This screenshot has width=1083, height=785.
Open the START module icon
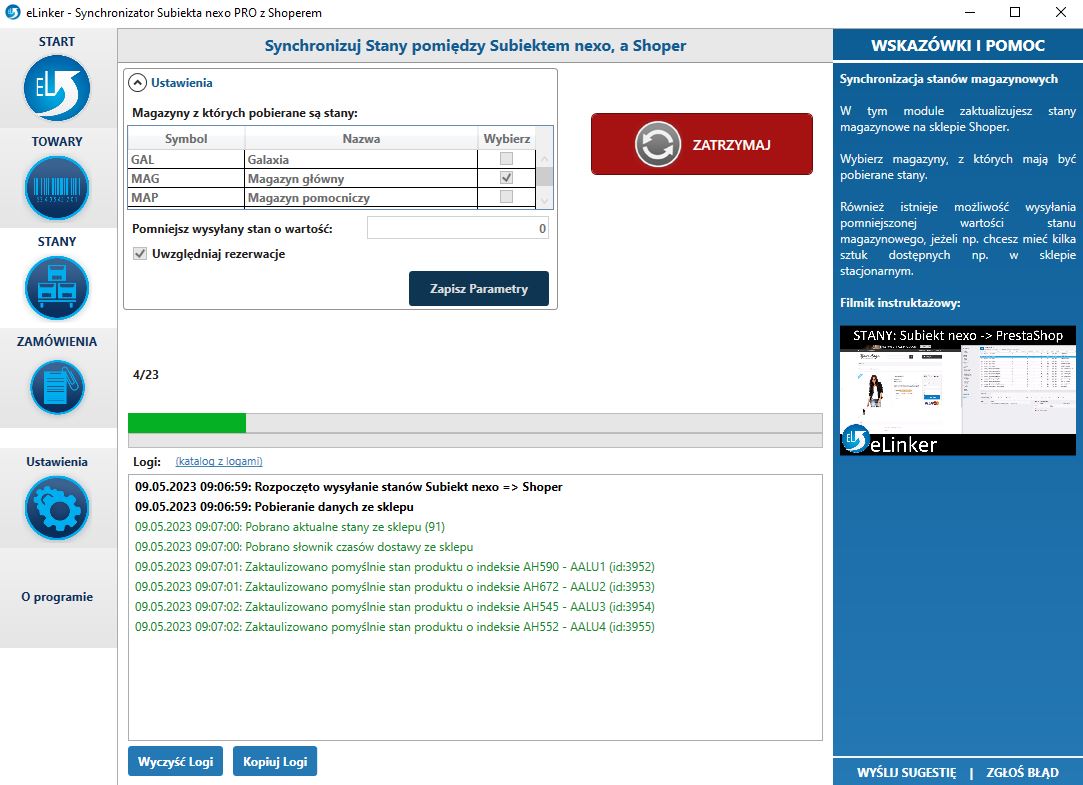(x=57, y=88)
